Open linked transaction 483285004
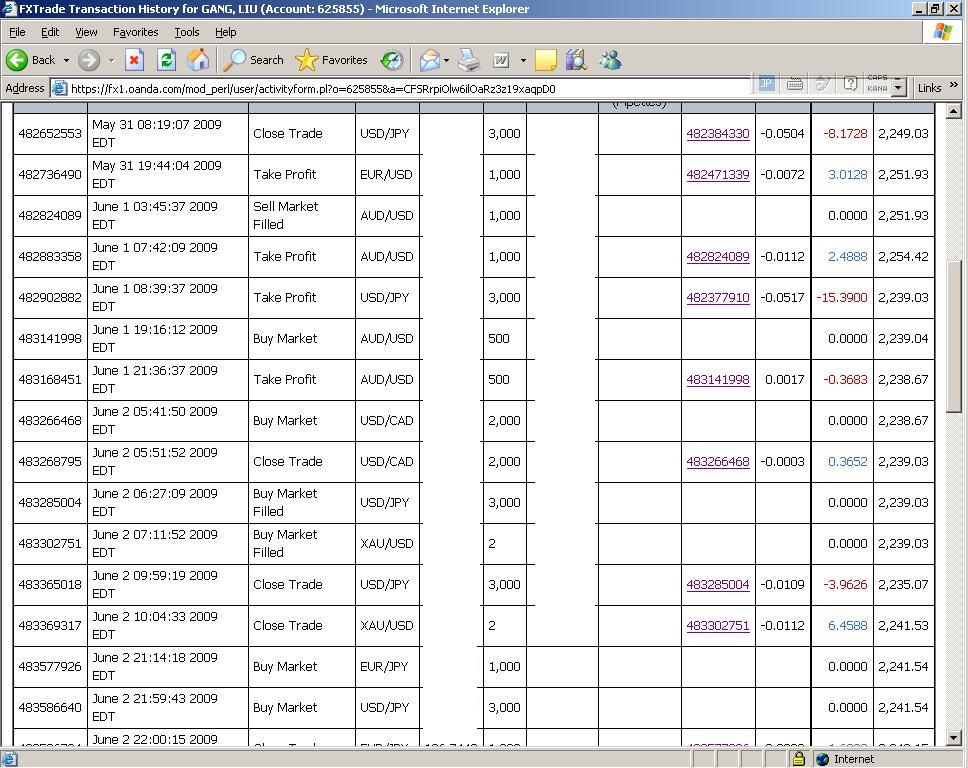968x768 pixels. [x=718, y=584]
